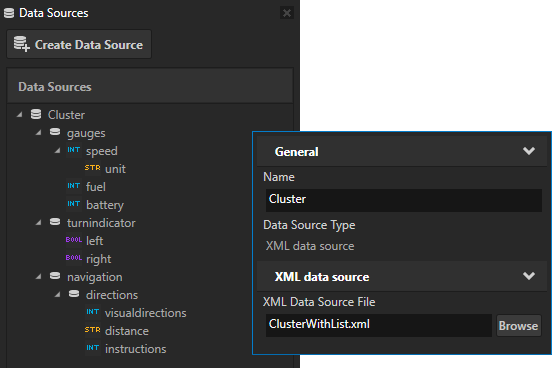The image size is (552, 368).
Task: Collapse the directions node
Action: pos(57,295)
